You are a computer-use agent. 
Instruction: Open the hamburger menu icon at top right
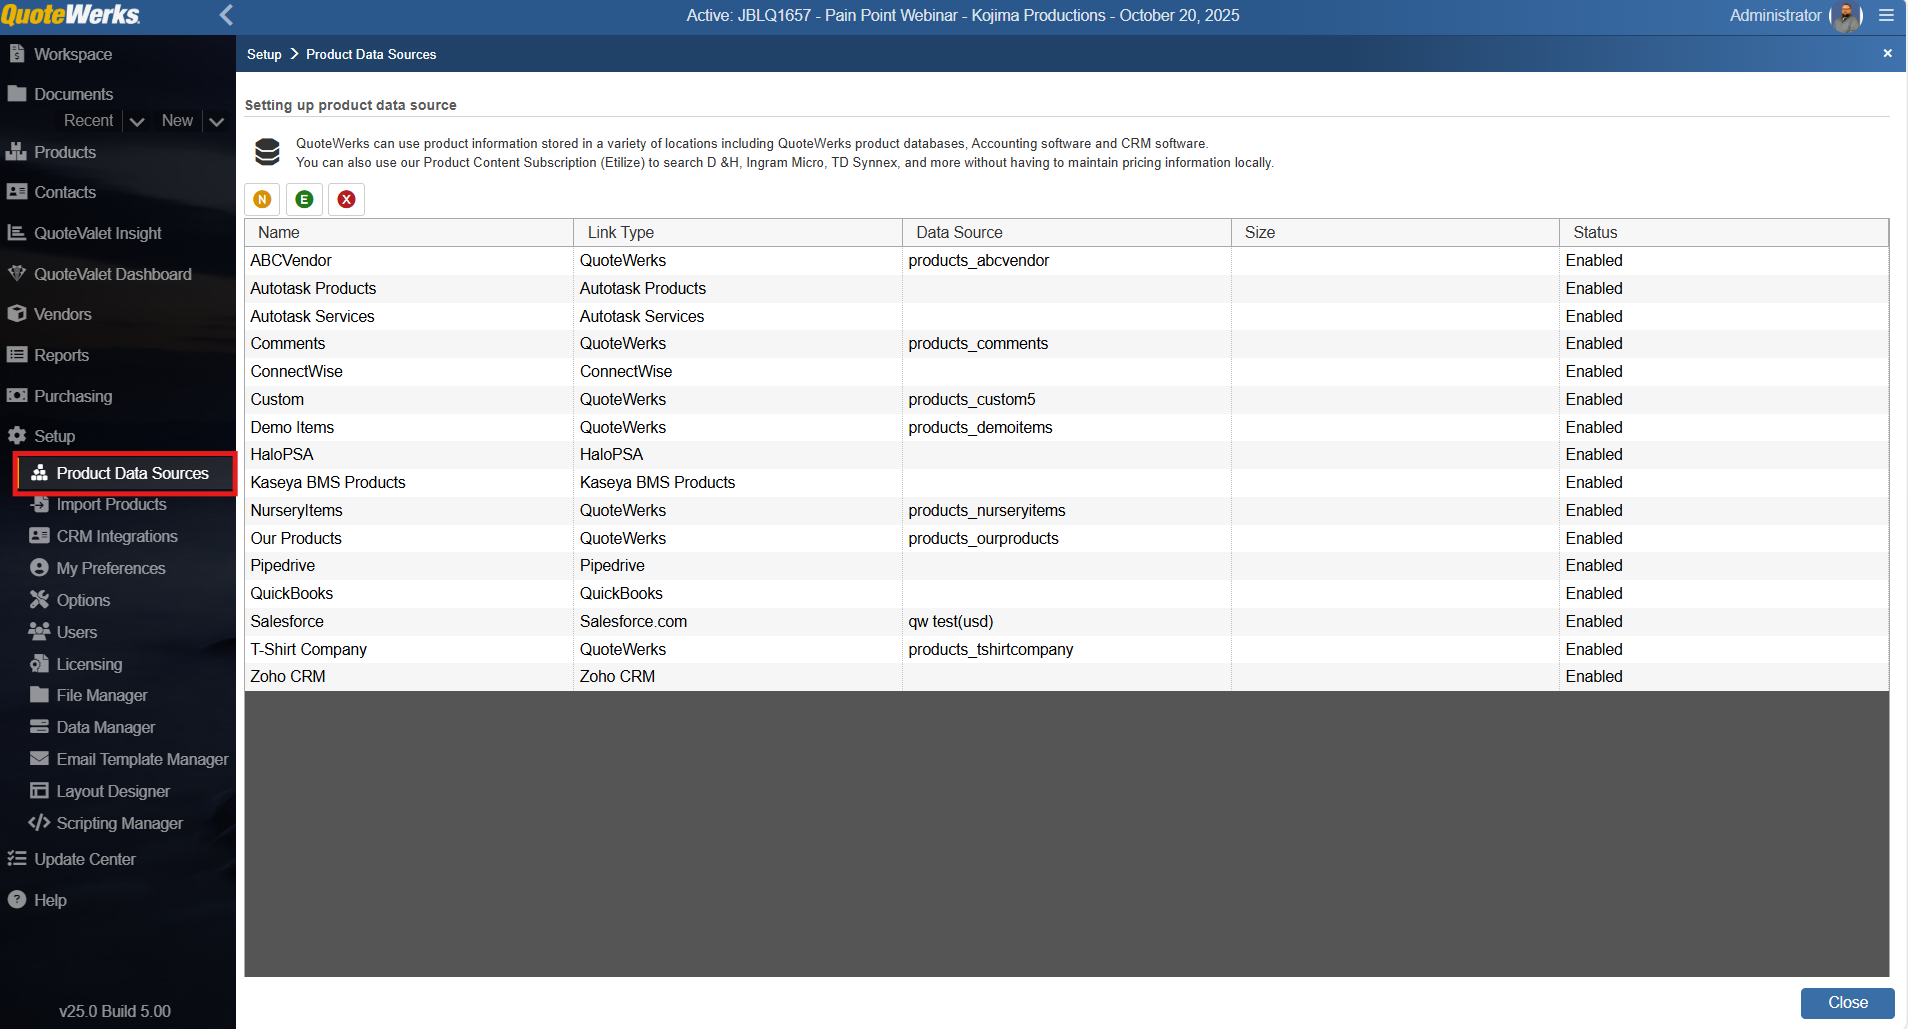click(1886, 15)
